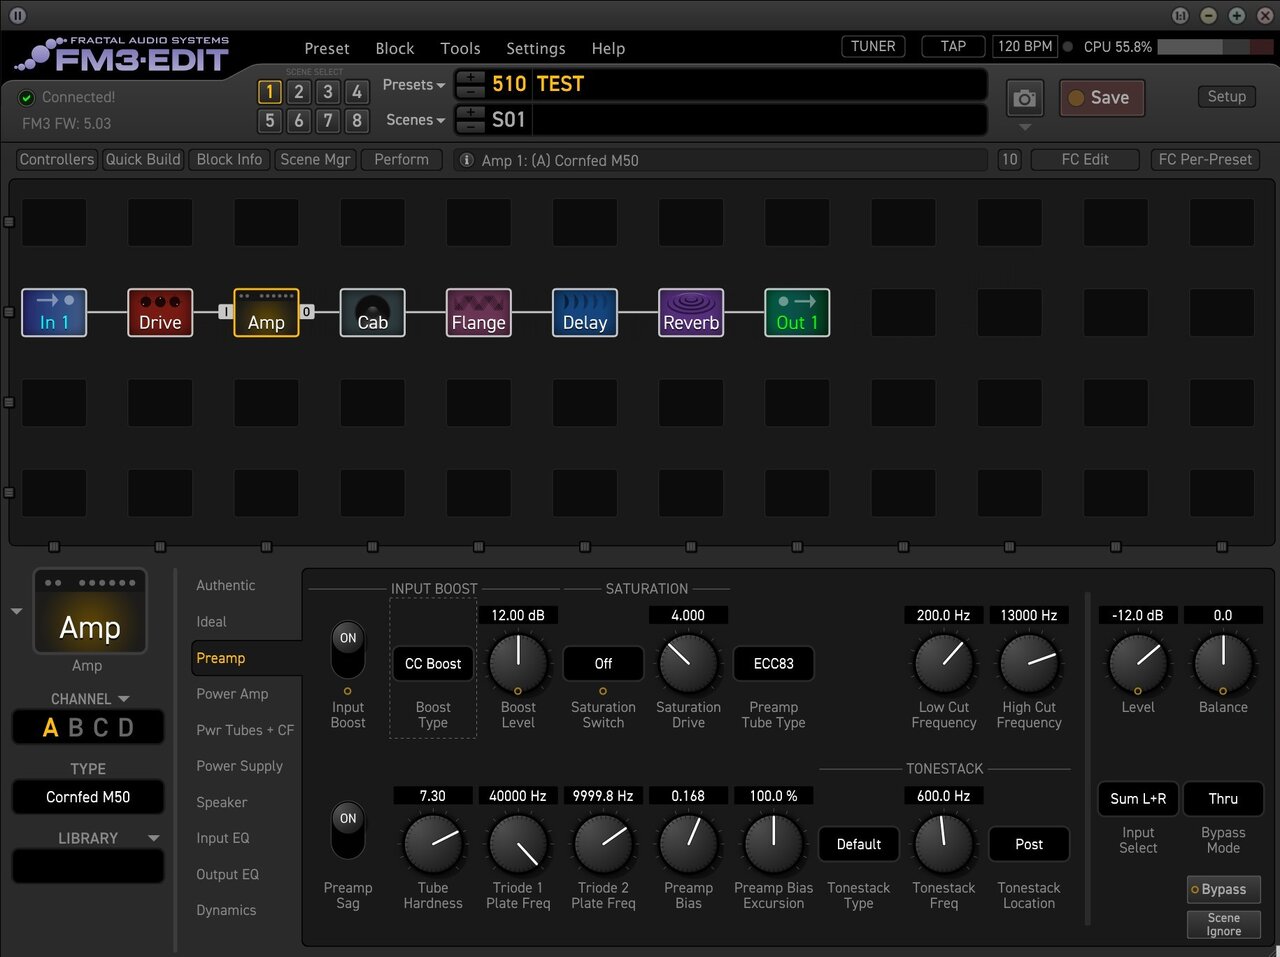This screenshot has width=1280, height=957.
Task: Select scene 8 button
Action: coord(356,121)
